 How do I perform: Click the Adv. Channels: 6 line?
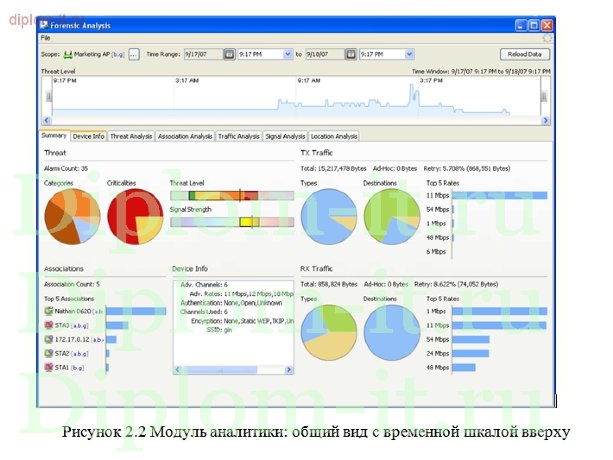pos(204,285)
